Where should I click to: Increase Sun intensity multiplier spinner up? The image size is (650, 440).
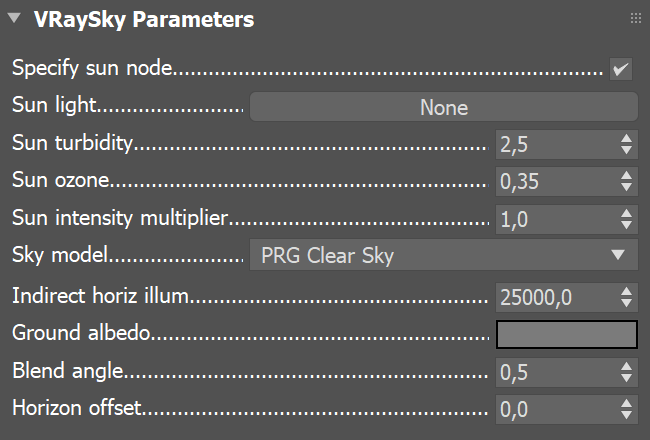pos(627,212)
